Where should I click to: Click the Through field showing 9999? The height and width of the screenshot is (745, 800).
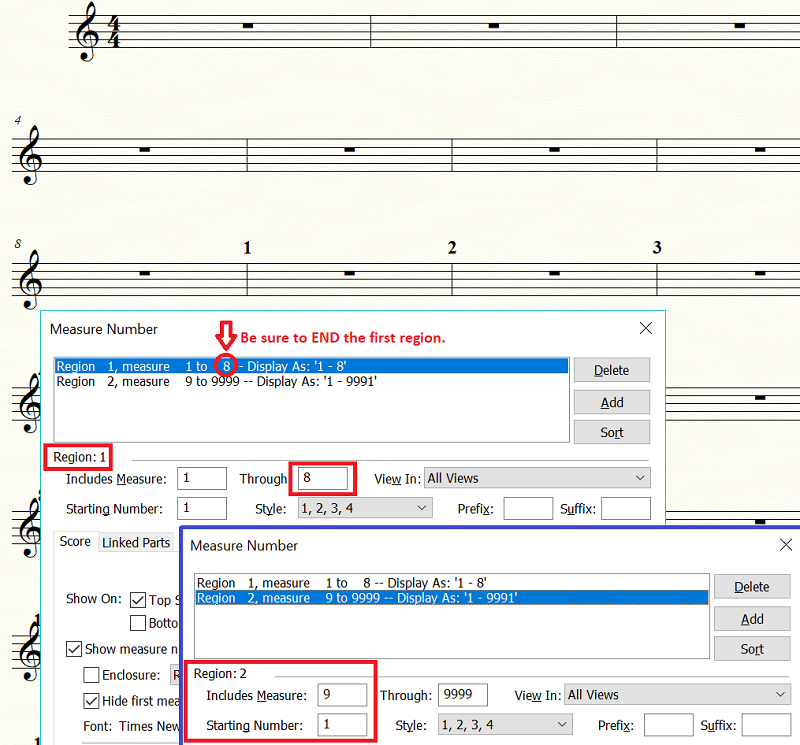click(461, 695)
